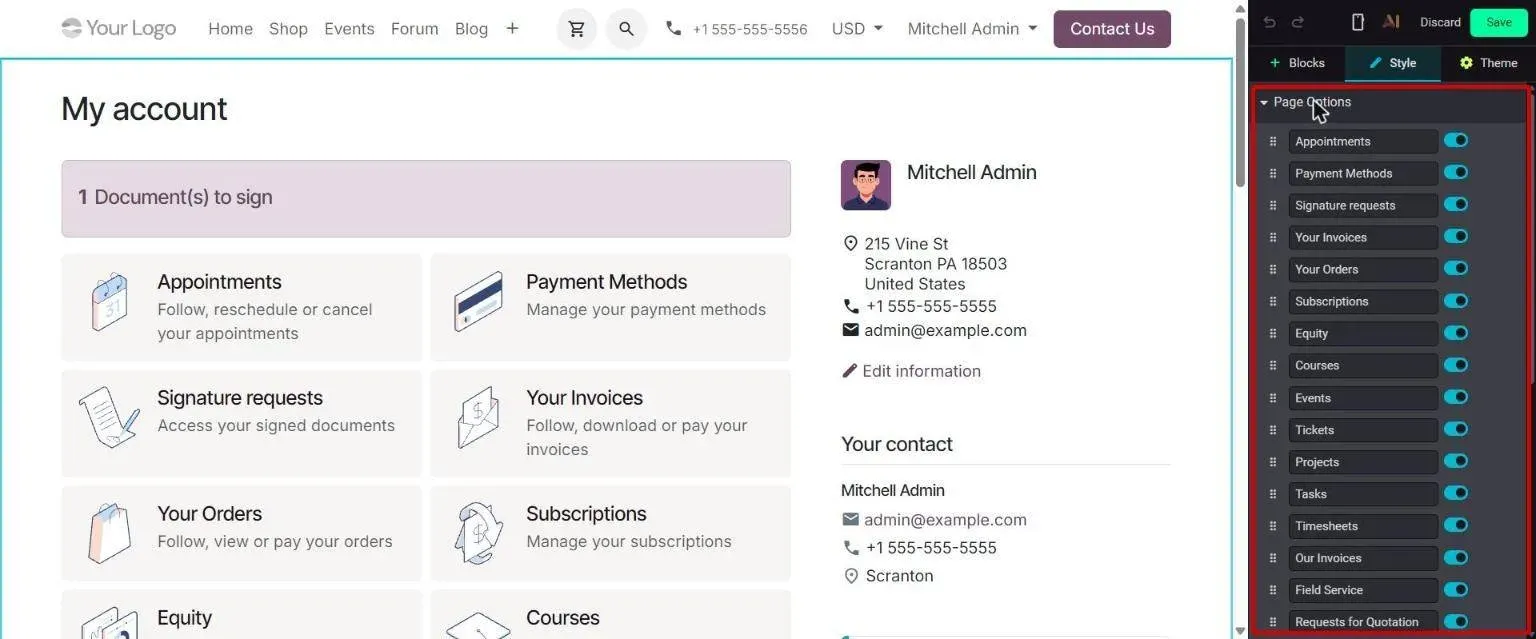Open the Shop menu item
The height and width of the screenshot is (639, 1536).
(x=288, y=29)
